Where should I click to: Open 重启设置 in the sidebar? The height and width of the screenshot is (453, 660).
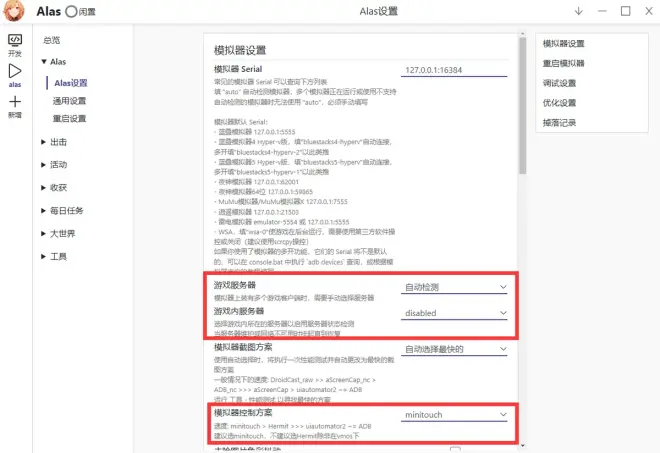click(69, 118)
